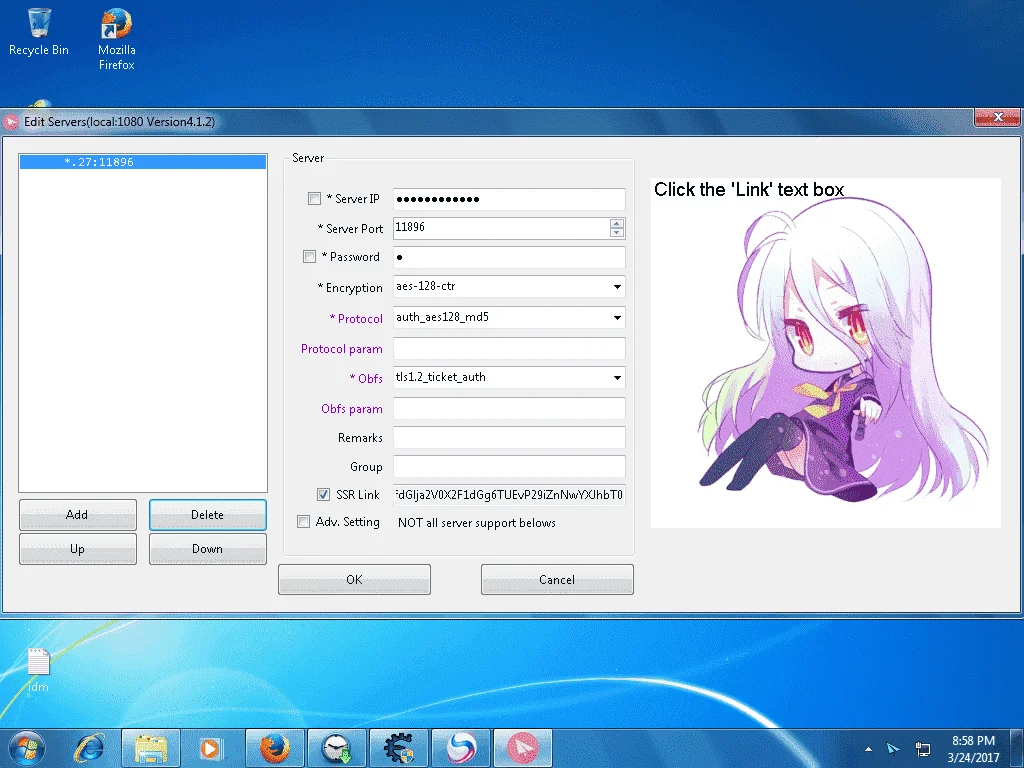
Task: Click the Password input field
Action: 509,257
